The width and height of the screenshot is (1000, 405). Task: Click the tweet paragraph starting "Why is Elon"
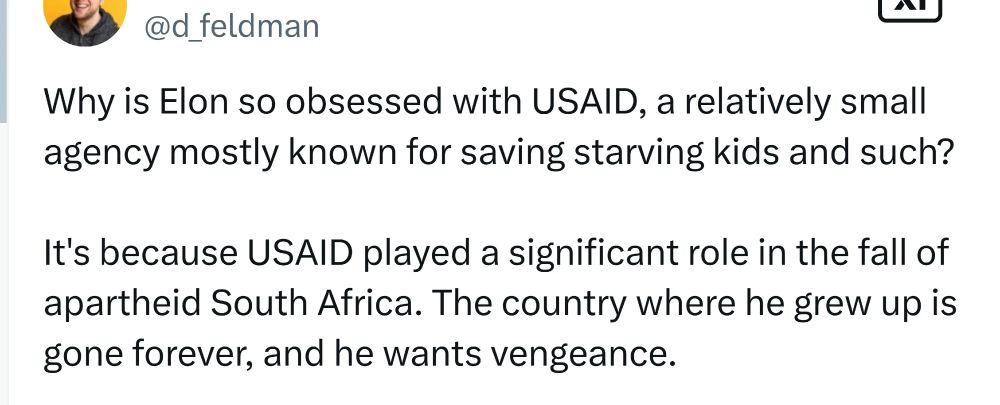pos(485,128)
